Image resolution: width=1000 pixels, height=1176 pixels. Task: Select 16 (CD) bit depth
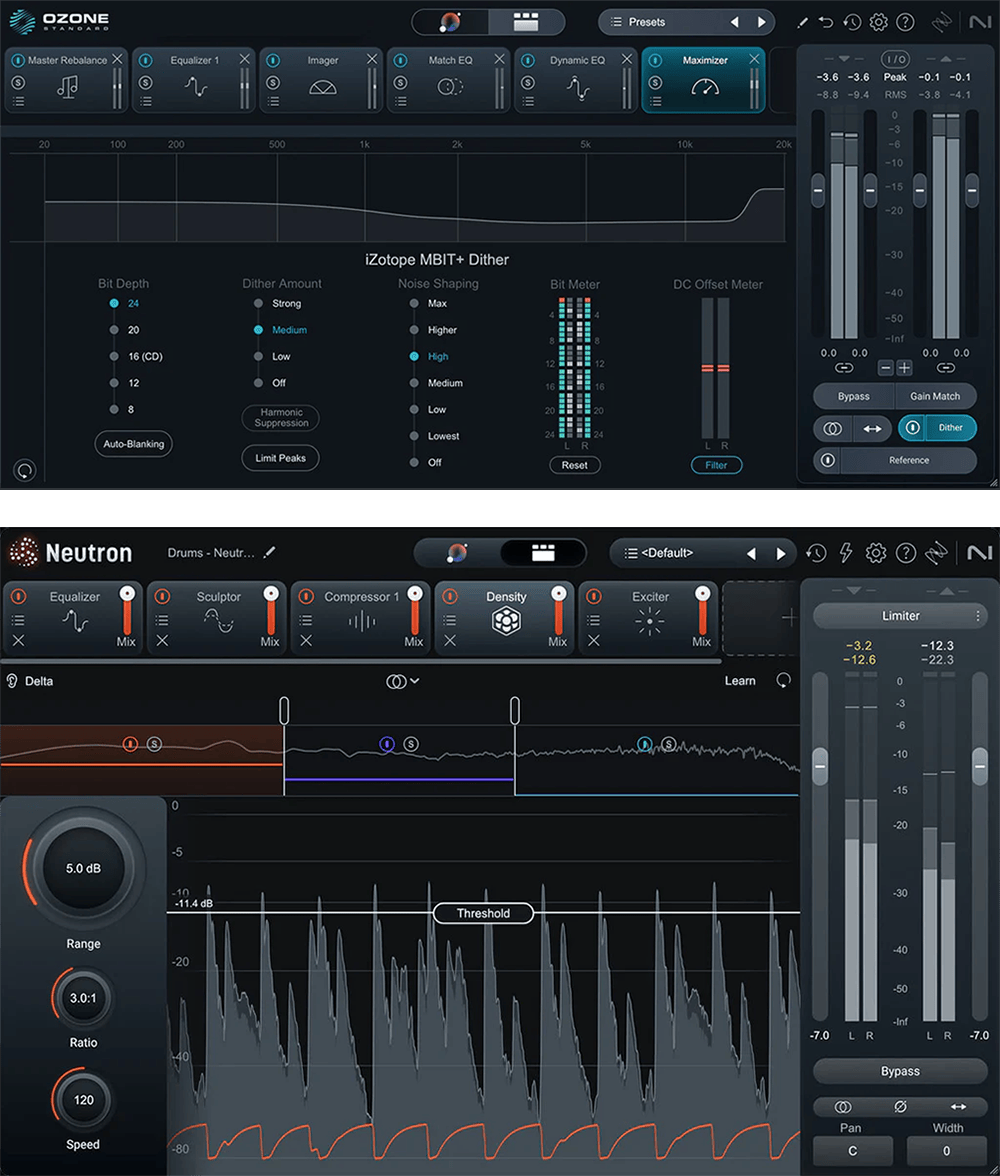[115, 356]
